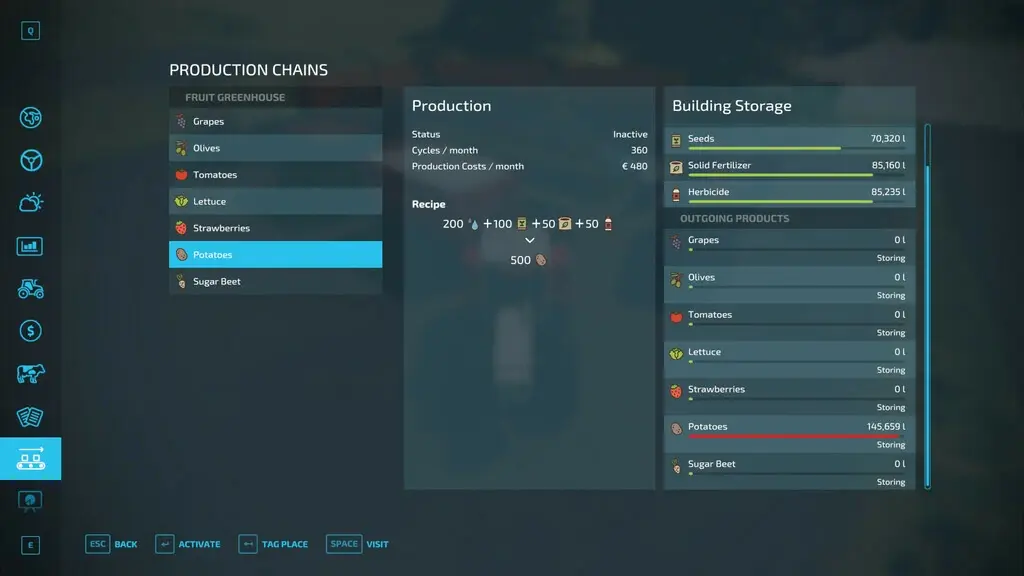Open the world map sidebar icon

30,118
